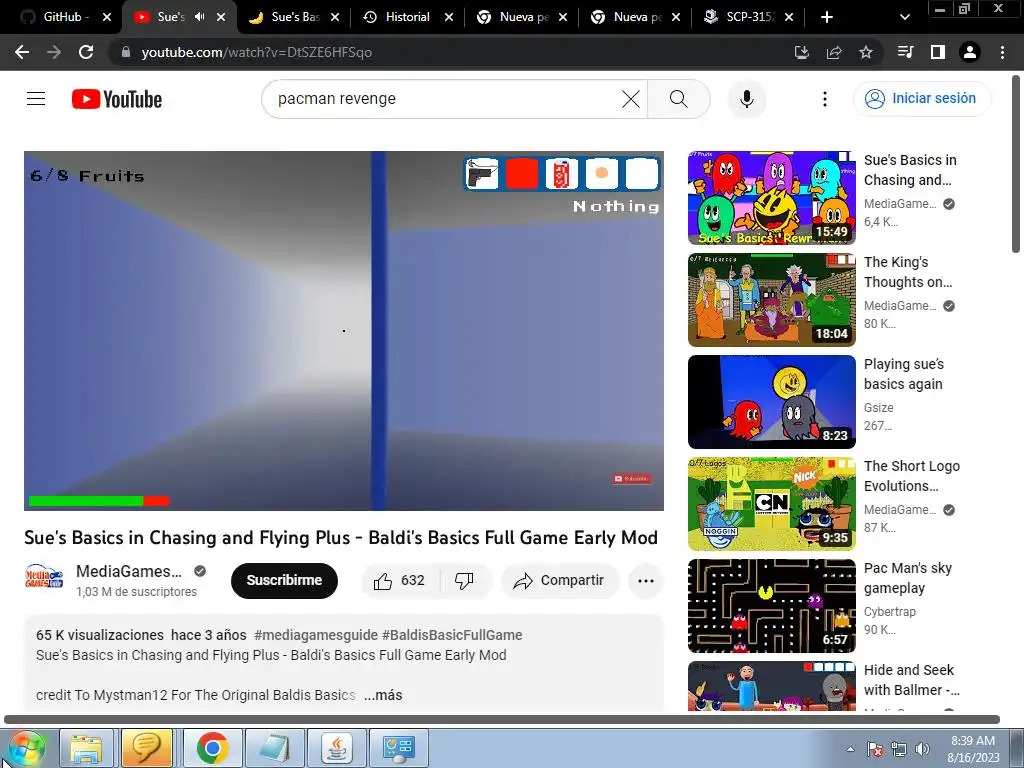Open the #mediagamesguide hashtag link

(x=315, y=635)
